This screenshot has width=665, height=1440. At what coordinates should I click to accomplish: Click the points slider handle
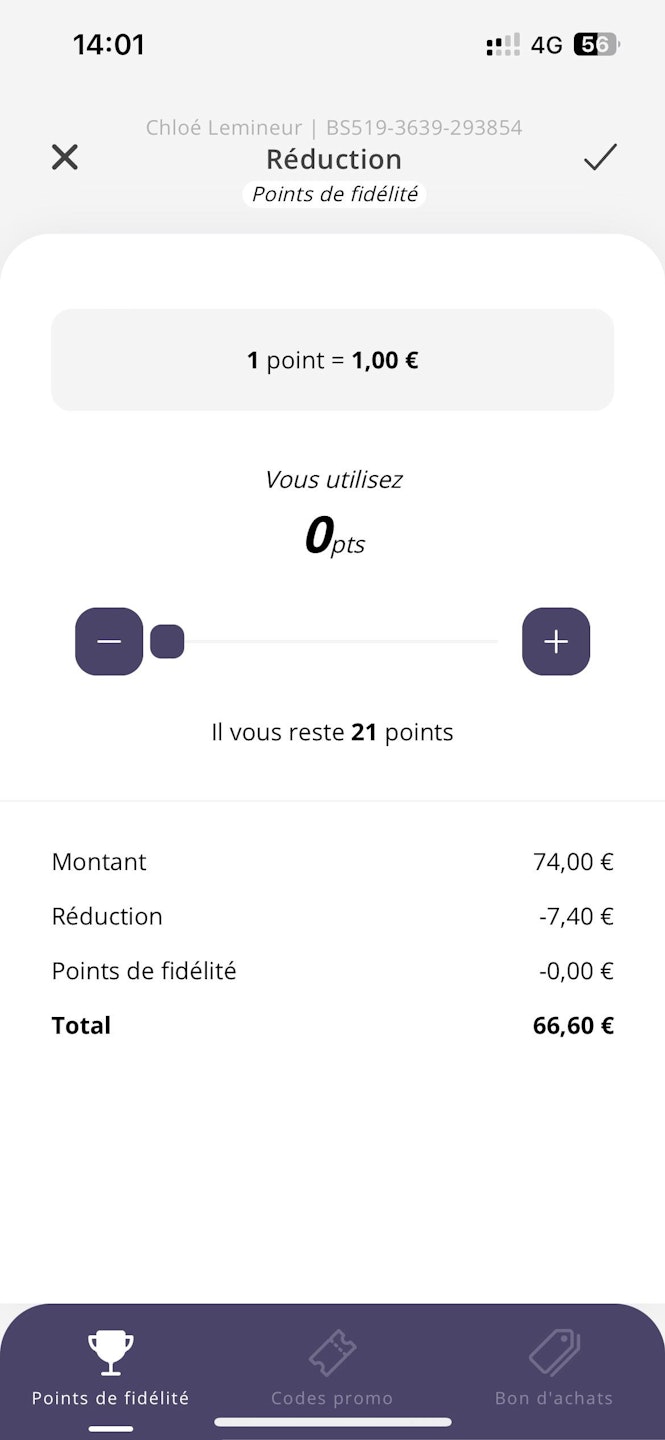(x=167, y=641)
